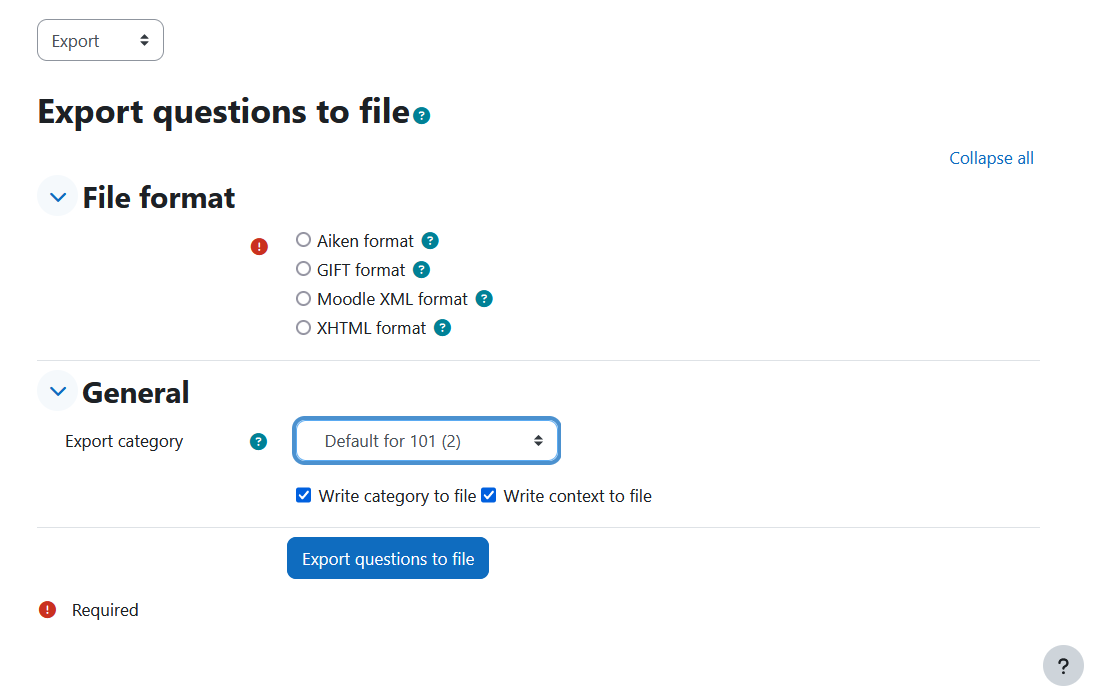The width and height of the screenshot is (1094, 697).
Task: Open the Export navigation dropdown
Action: tap(100, 40)
